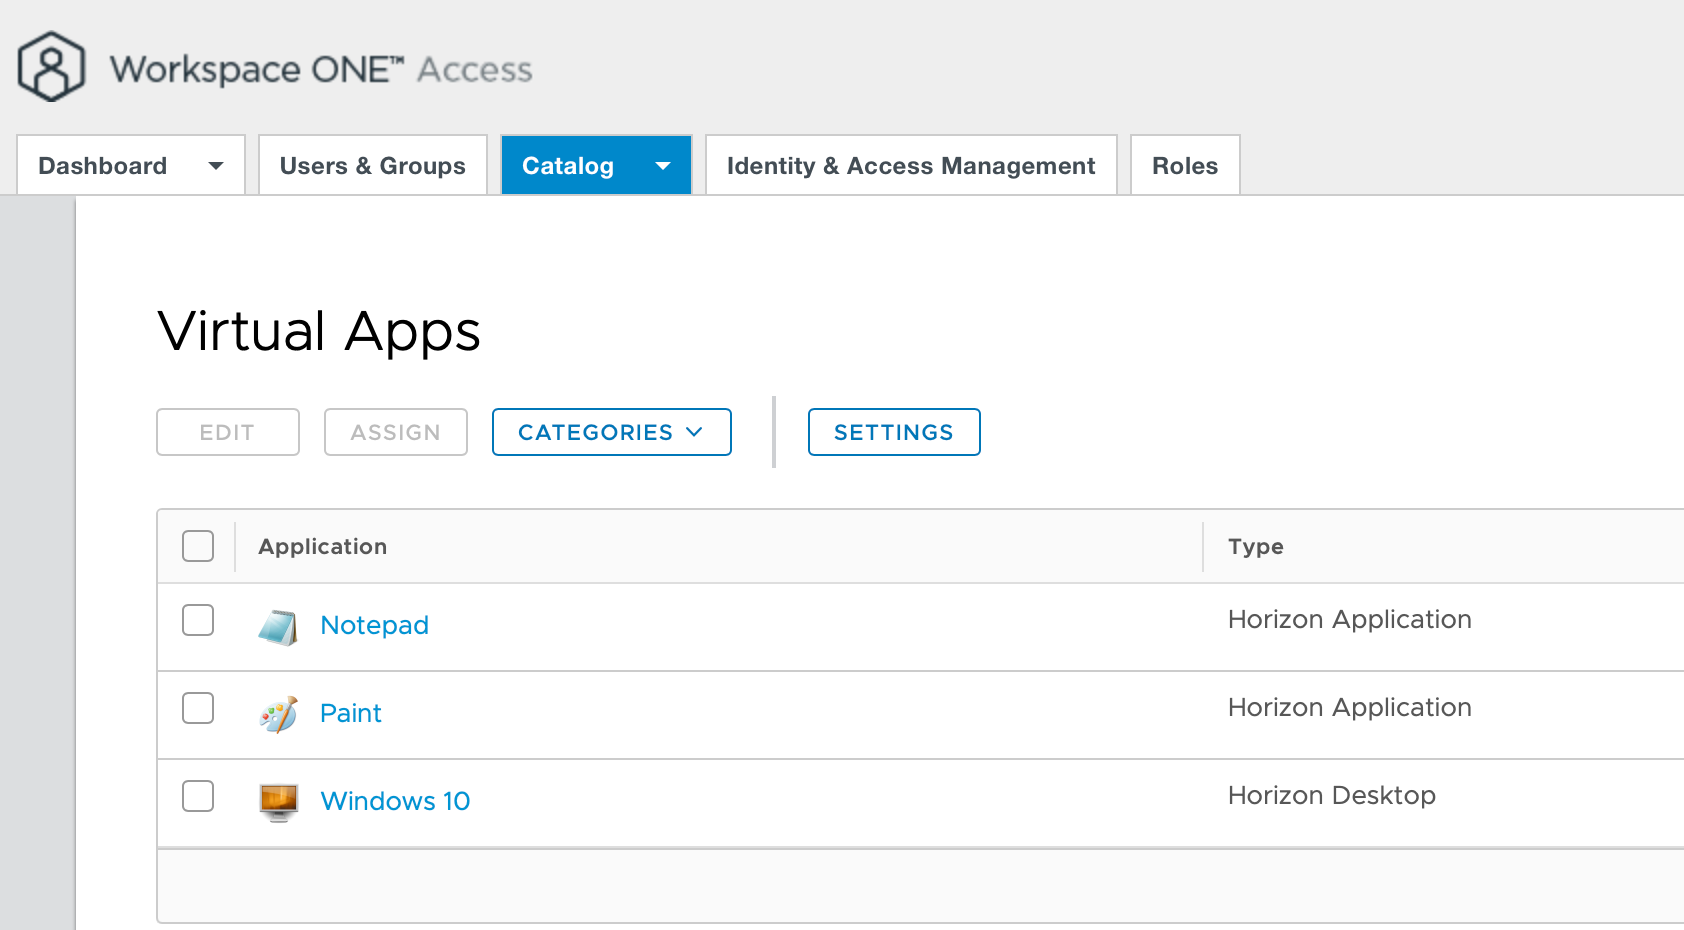
Task: Toggle the select-all checkbox in table header
Action: (x=198, y=546)
